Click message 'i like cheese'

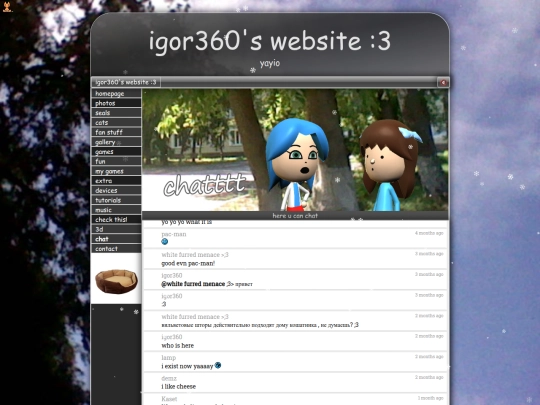(178, 386)
